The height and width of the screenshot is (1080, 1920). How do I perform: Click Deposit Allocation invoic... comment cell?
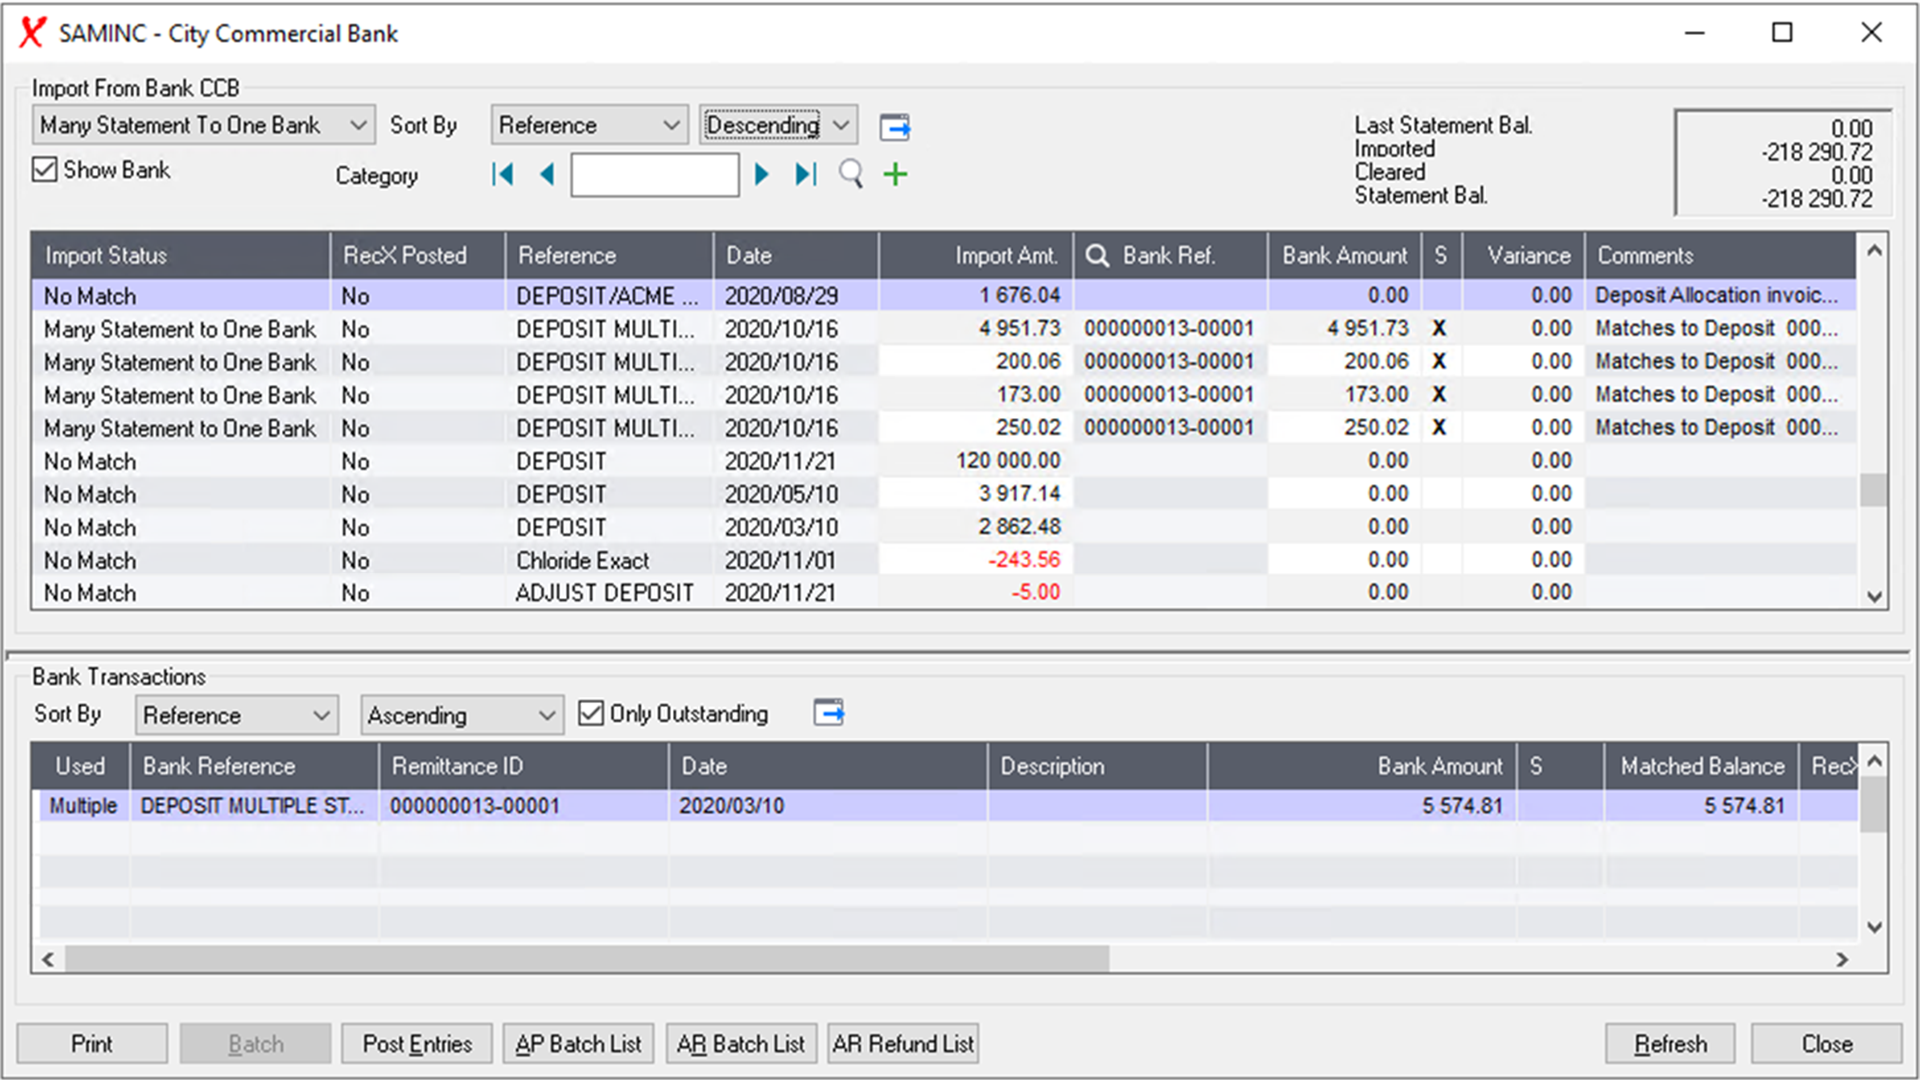[x=1720, y=296]
